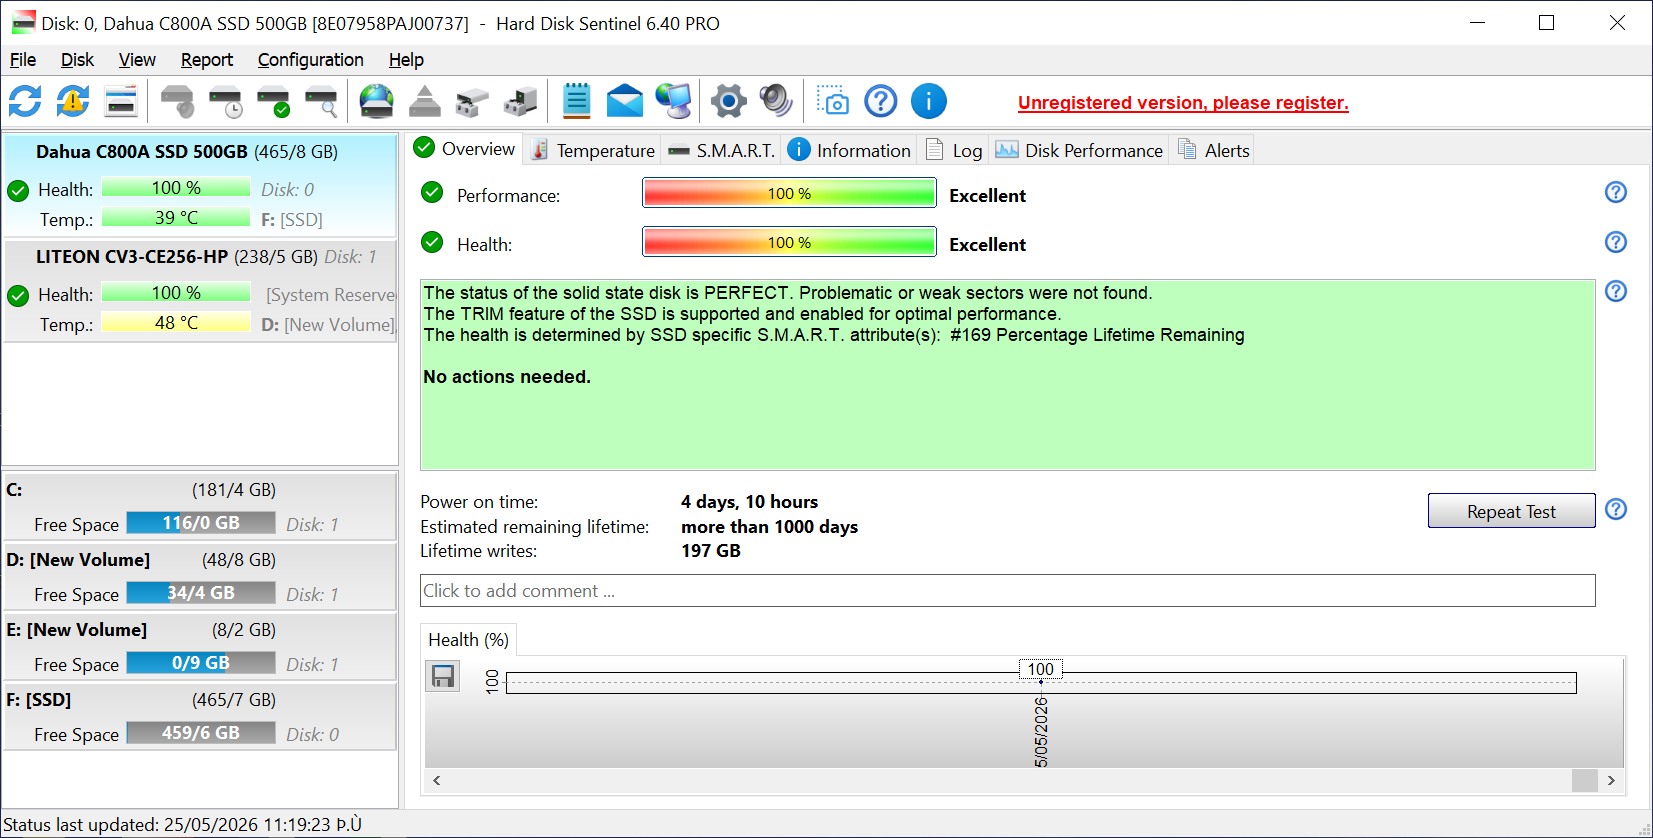The height and width of the screenshot is (838, 1653).
Task: Click the camera screenshot capture icon
Action: point(832,101)
